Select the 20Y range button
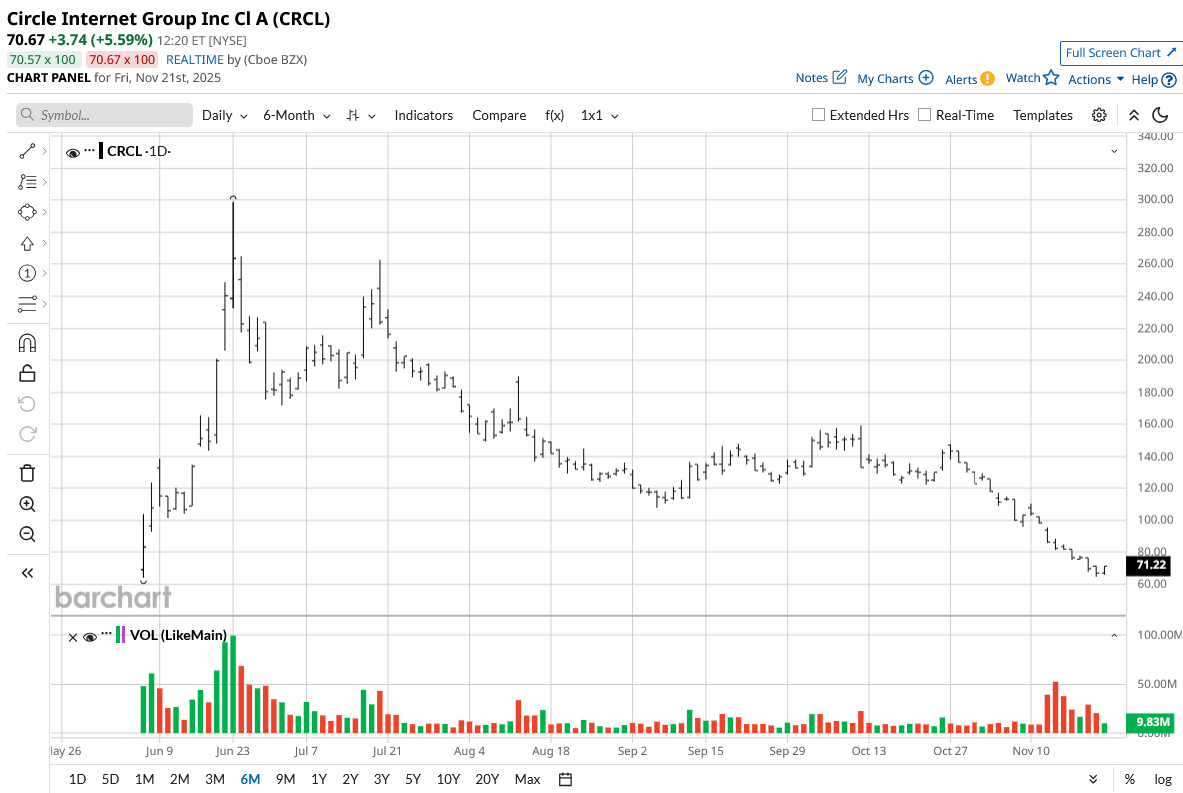 (x=487, y=779)
